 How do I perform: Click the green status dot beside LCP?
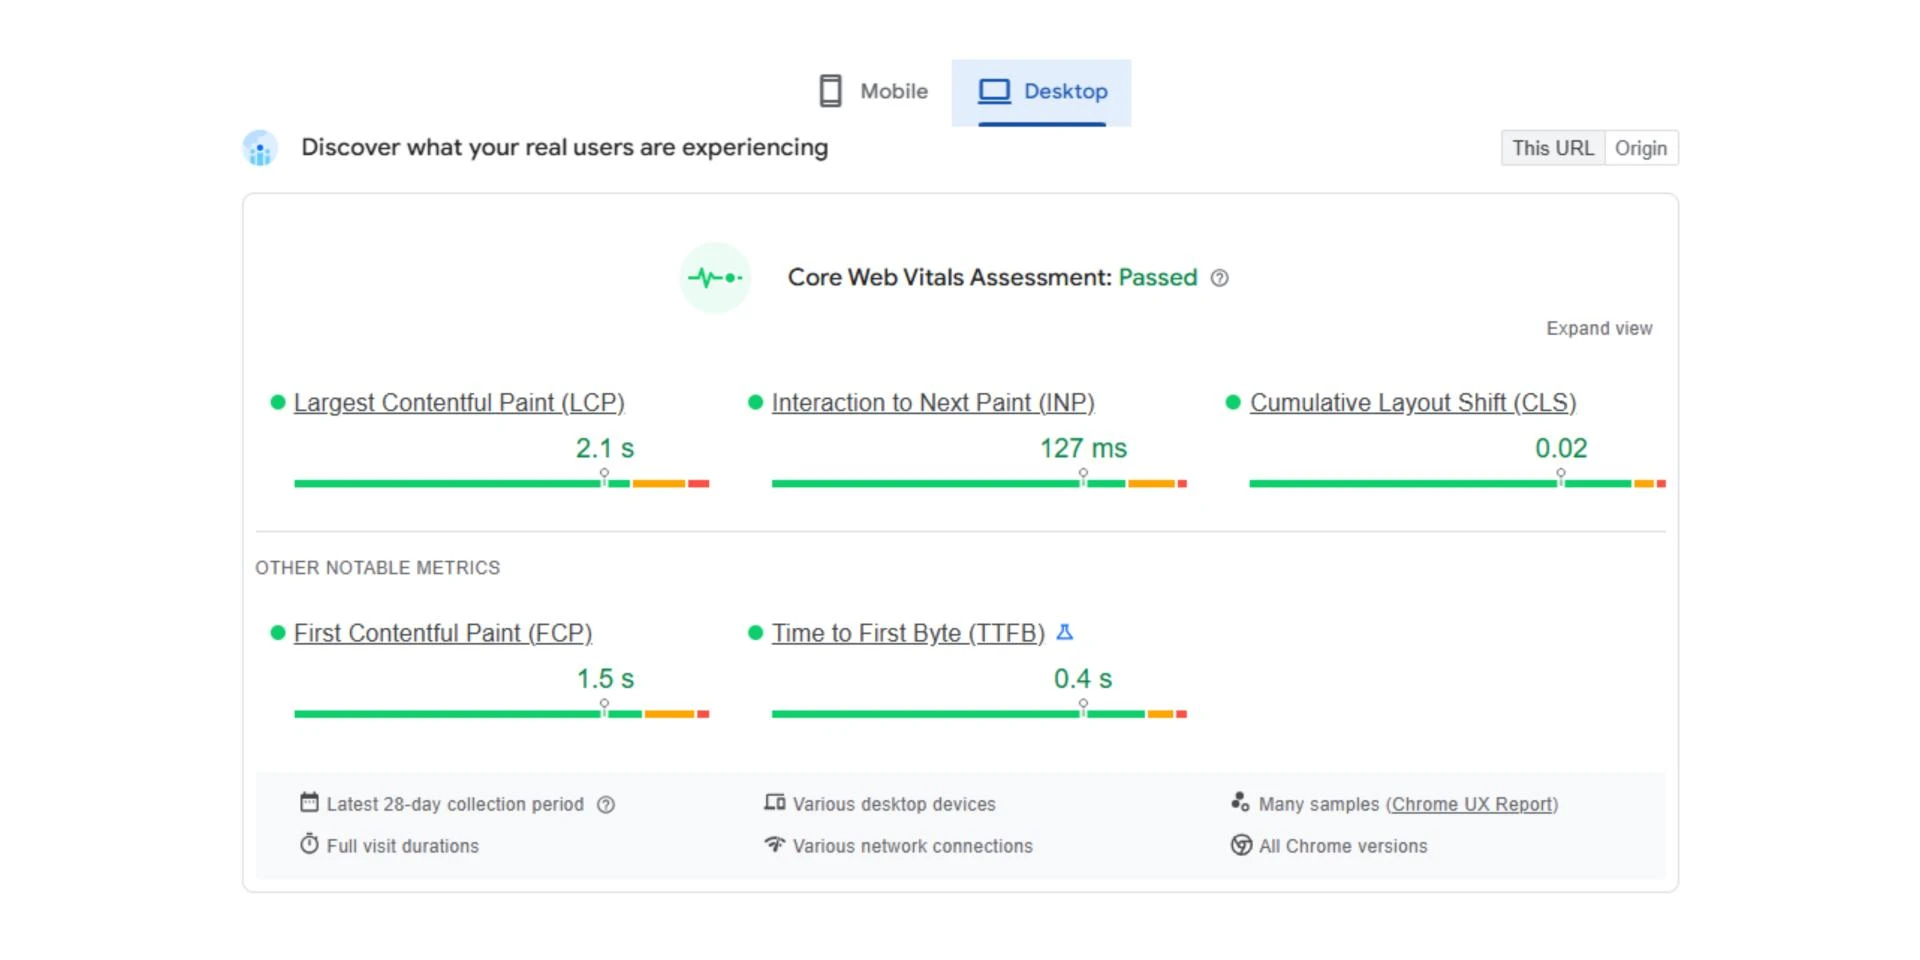pos(276,401)
